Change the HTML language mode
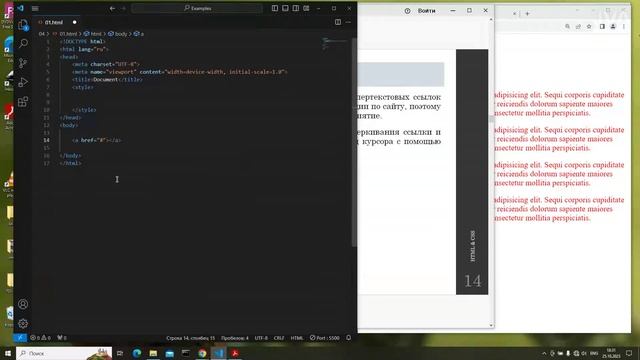Image resolution: width=640 pixels, height=360 pixels. [x=297, y=338]
